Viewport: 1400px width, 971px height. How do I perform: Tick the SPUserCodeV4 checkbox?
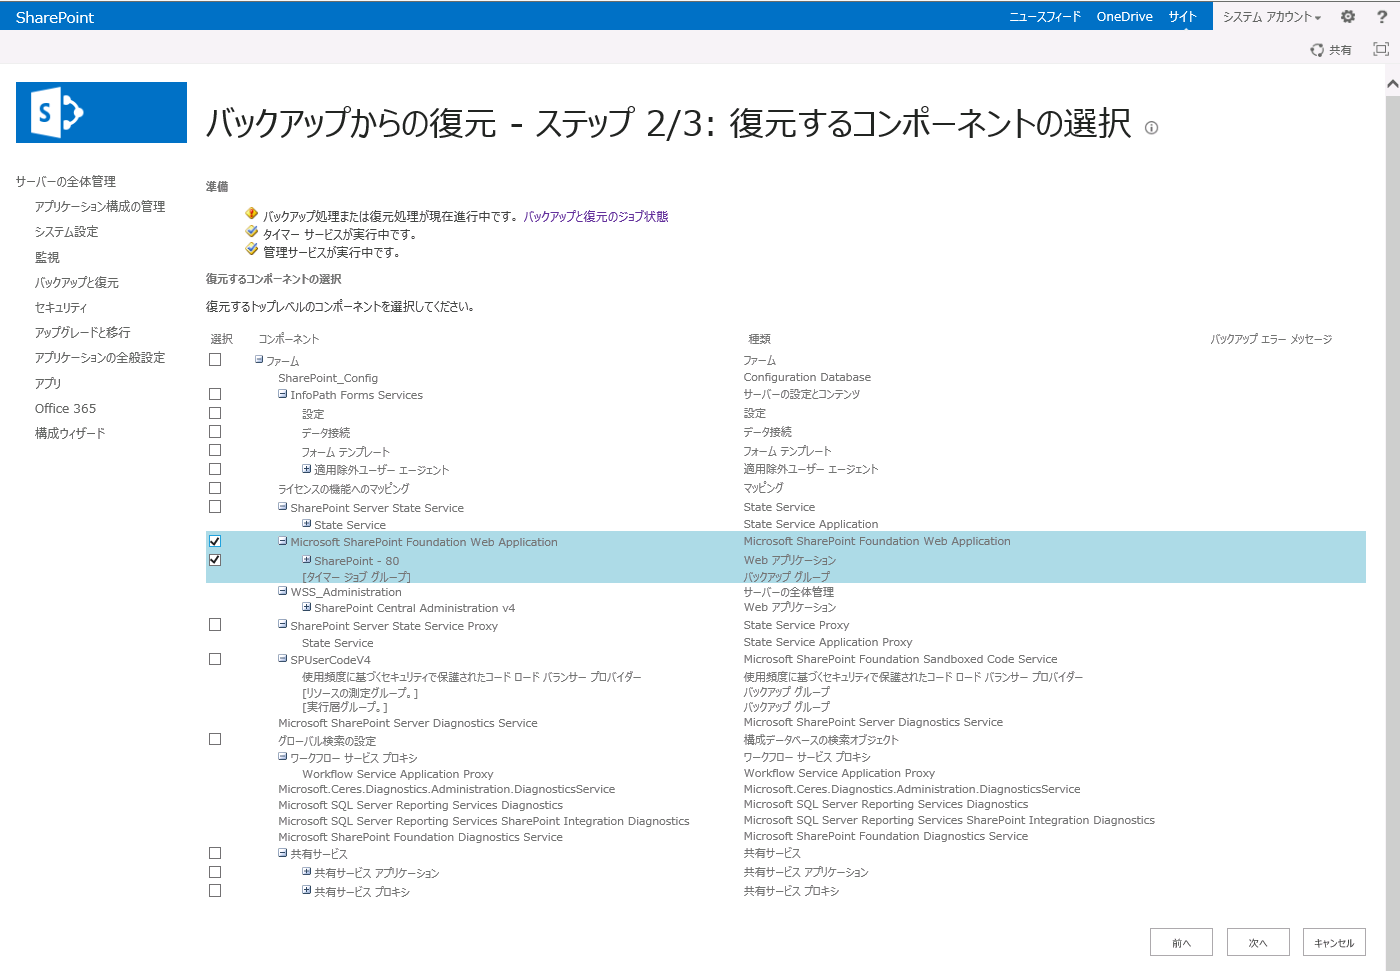[x=215, y=659]
